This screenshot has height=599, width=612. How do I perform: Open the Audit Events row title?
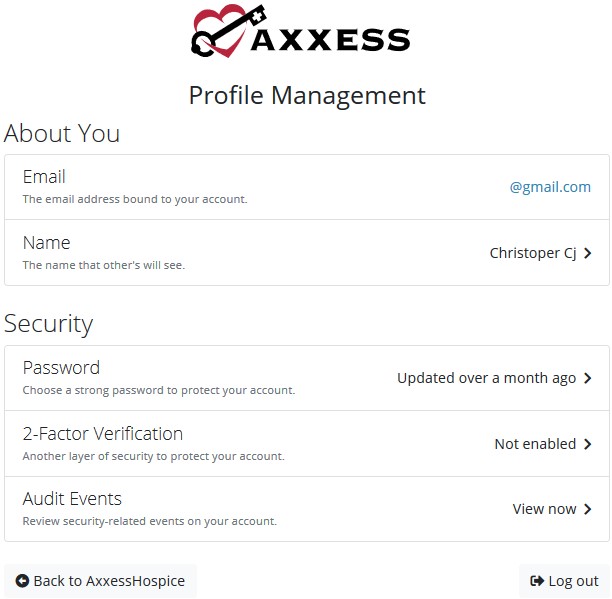[72, 499]
